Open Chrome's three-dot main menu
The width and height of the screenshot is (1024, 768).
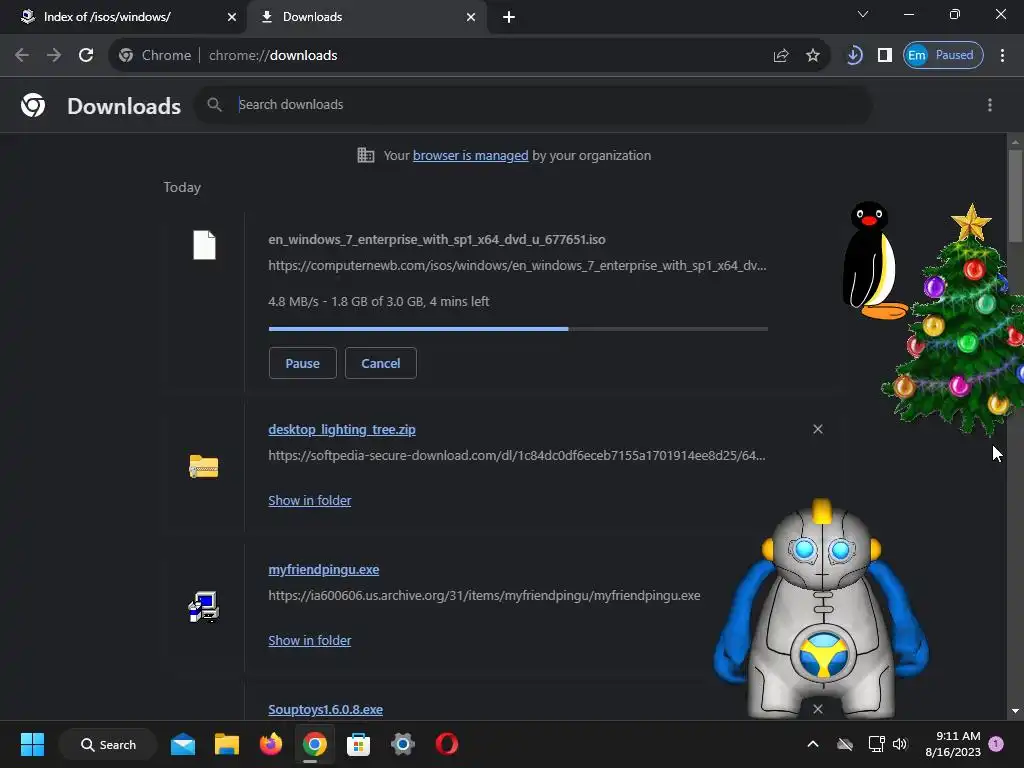(1002, 56)
